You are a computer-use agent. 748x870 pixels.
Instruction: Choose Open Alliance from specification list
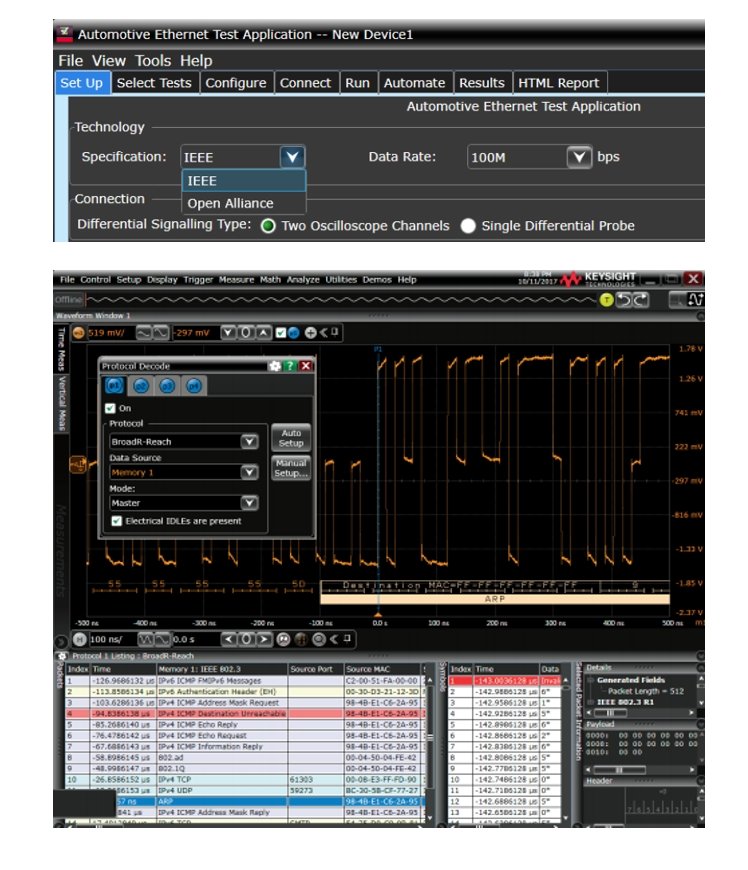tap(230, 203)
